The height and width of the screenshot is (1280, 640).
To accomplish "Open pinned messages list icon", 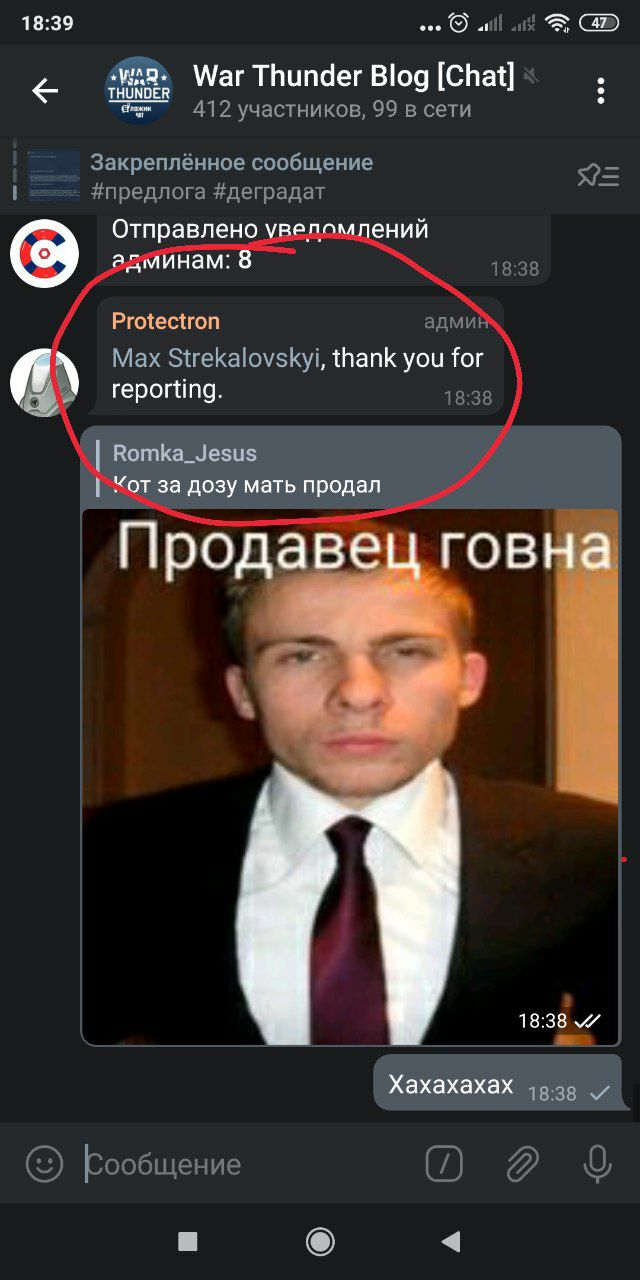I will point(598,176).
